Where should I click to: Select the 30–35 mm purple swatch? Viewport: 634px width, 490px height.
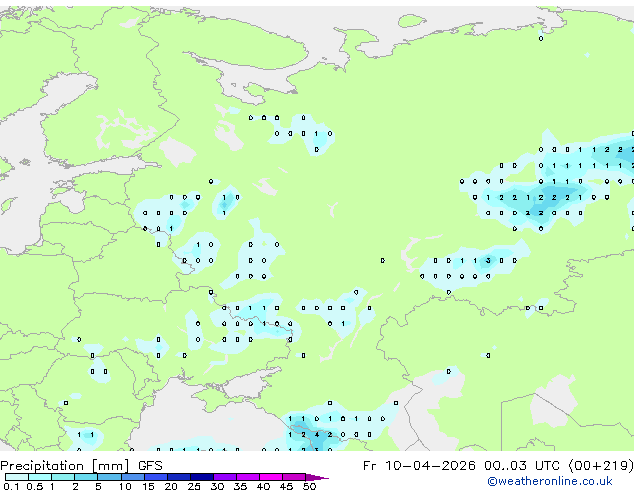point(225,477)
